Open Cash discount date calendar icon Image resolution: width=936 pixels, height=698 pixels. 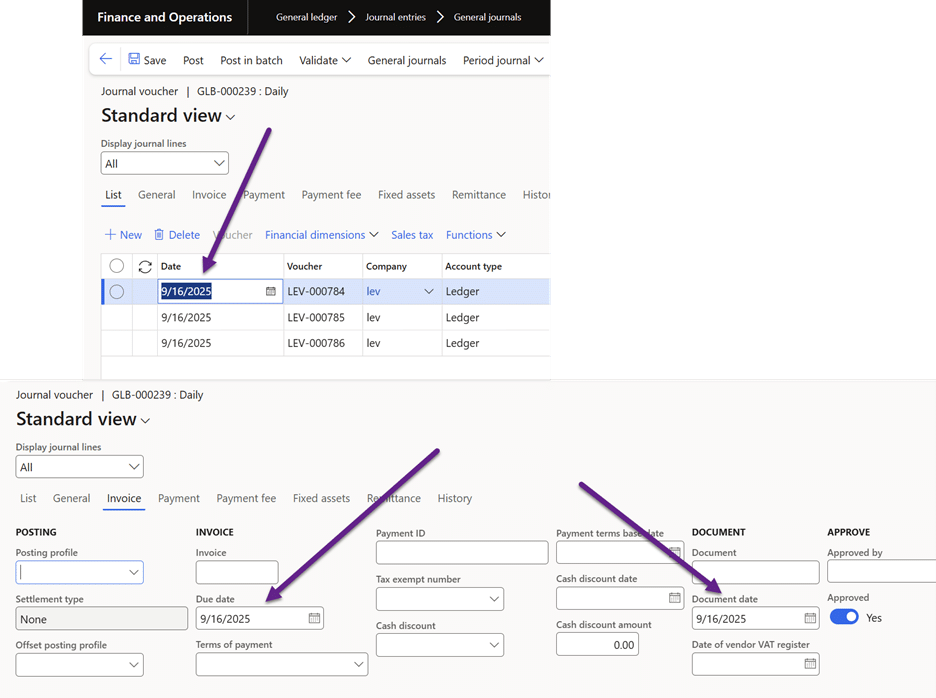(x=674, y=598)
